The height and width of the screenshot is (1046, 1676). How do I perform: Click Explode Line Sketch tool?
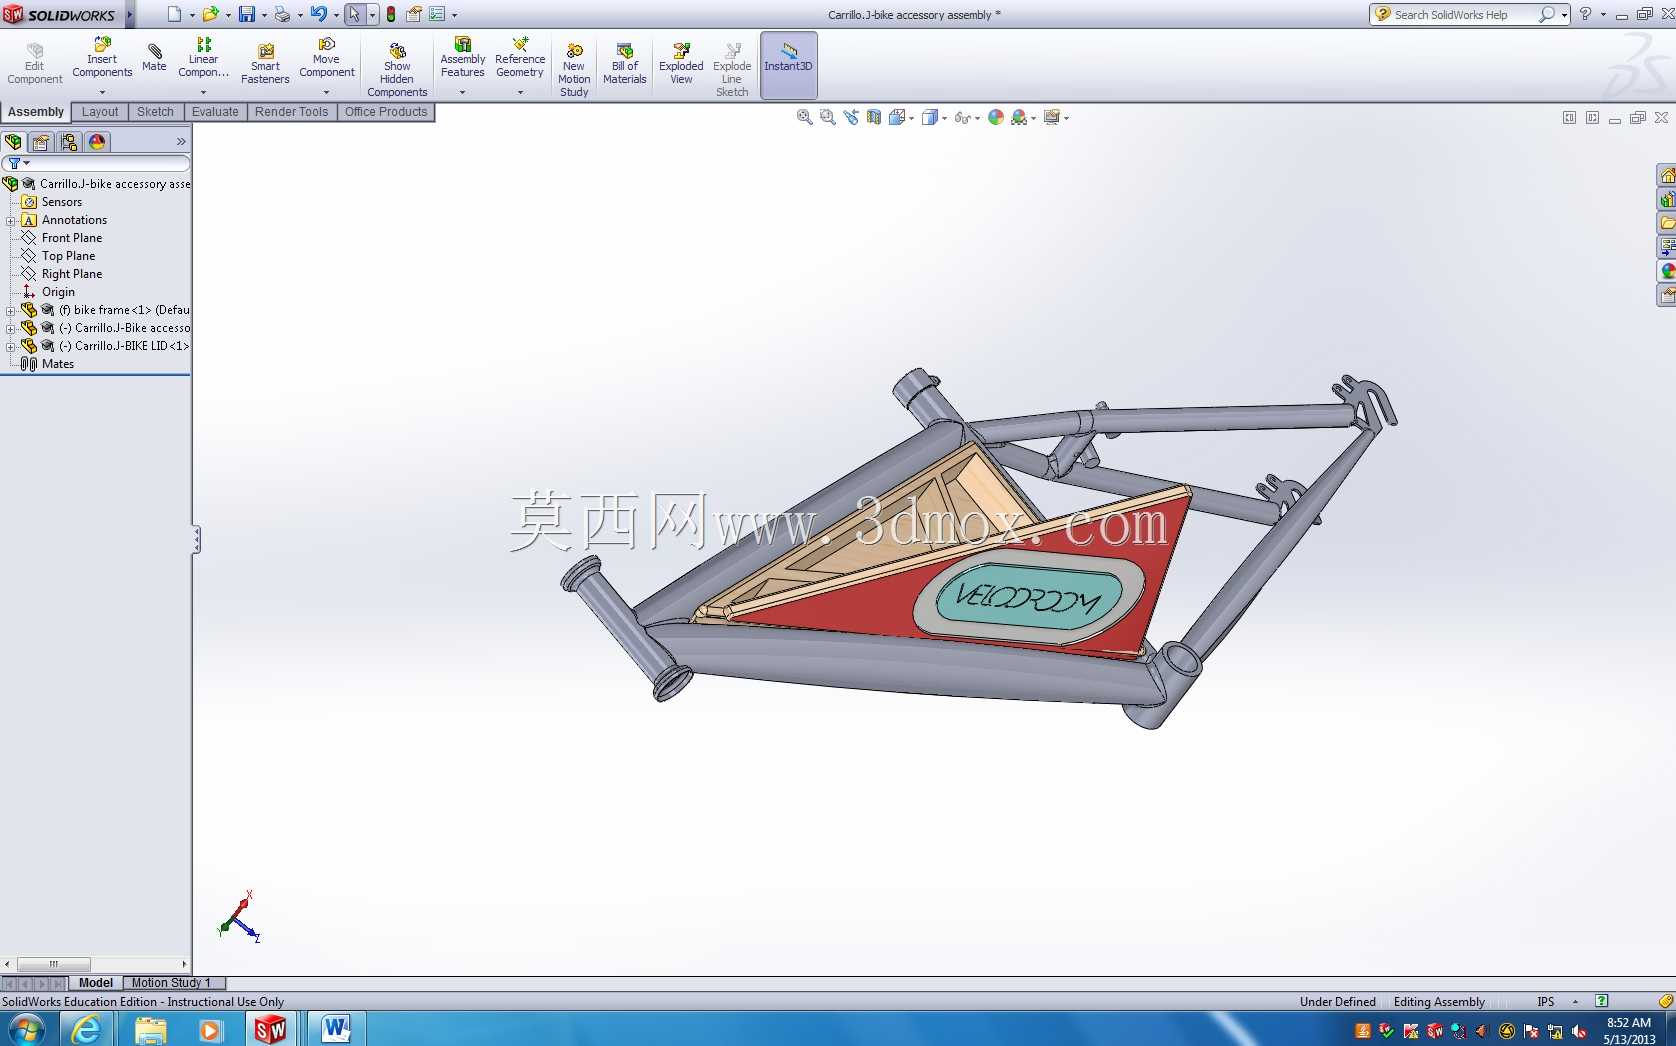pyautogui.click(x=732, y=70)
